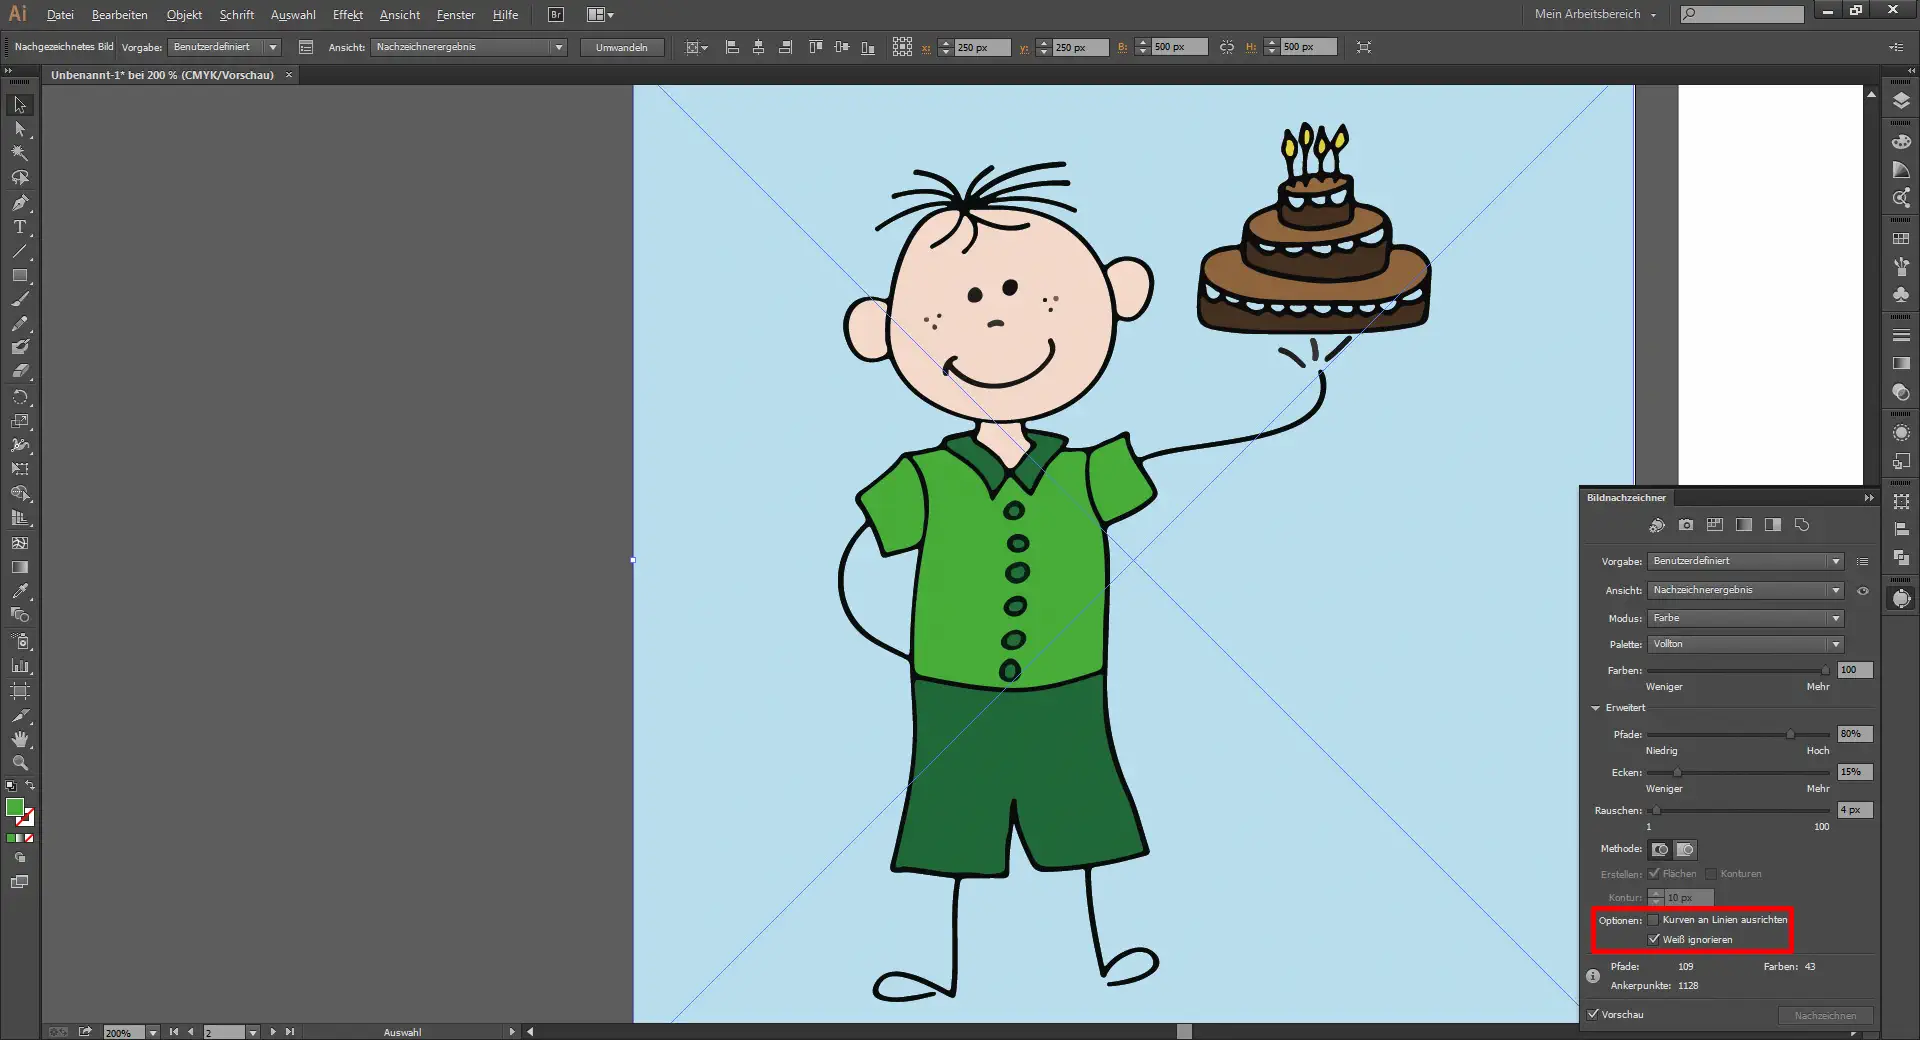The height and width of the screenshot is (1040, 1920).
Task: Open the Layers panel icon
Action: pyautogui.click(x=1901, y=101)
